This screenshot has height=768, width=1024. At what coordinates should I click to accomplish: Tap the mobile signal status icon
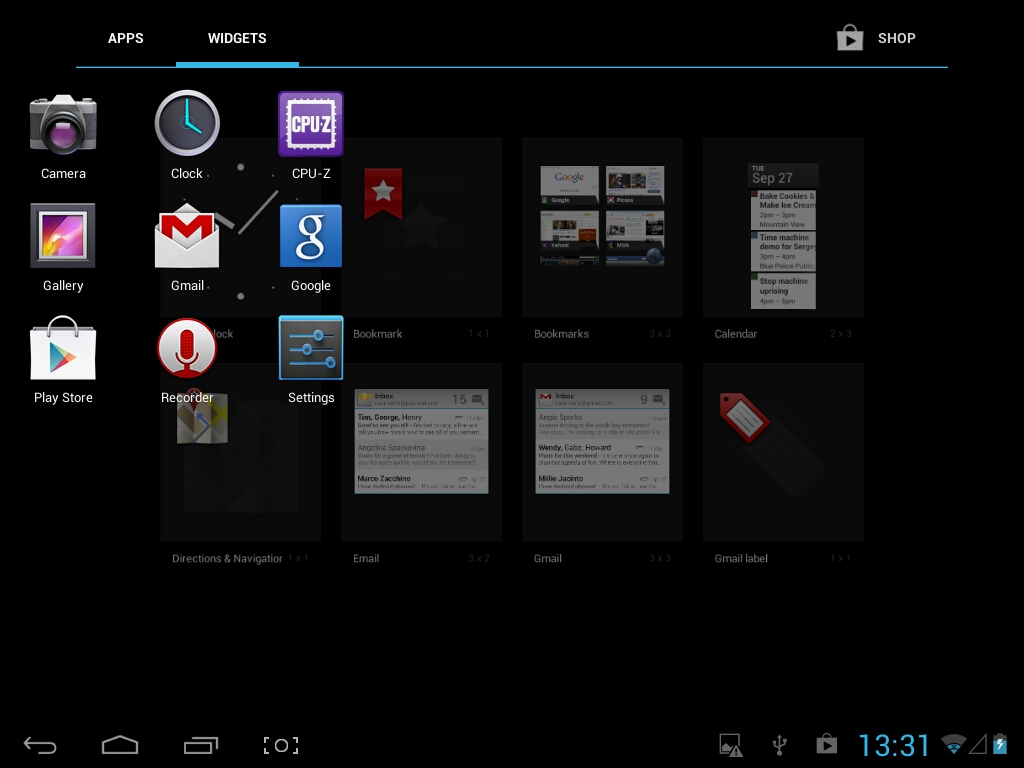(978, 744)
